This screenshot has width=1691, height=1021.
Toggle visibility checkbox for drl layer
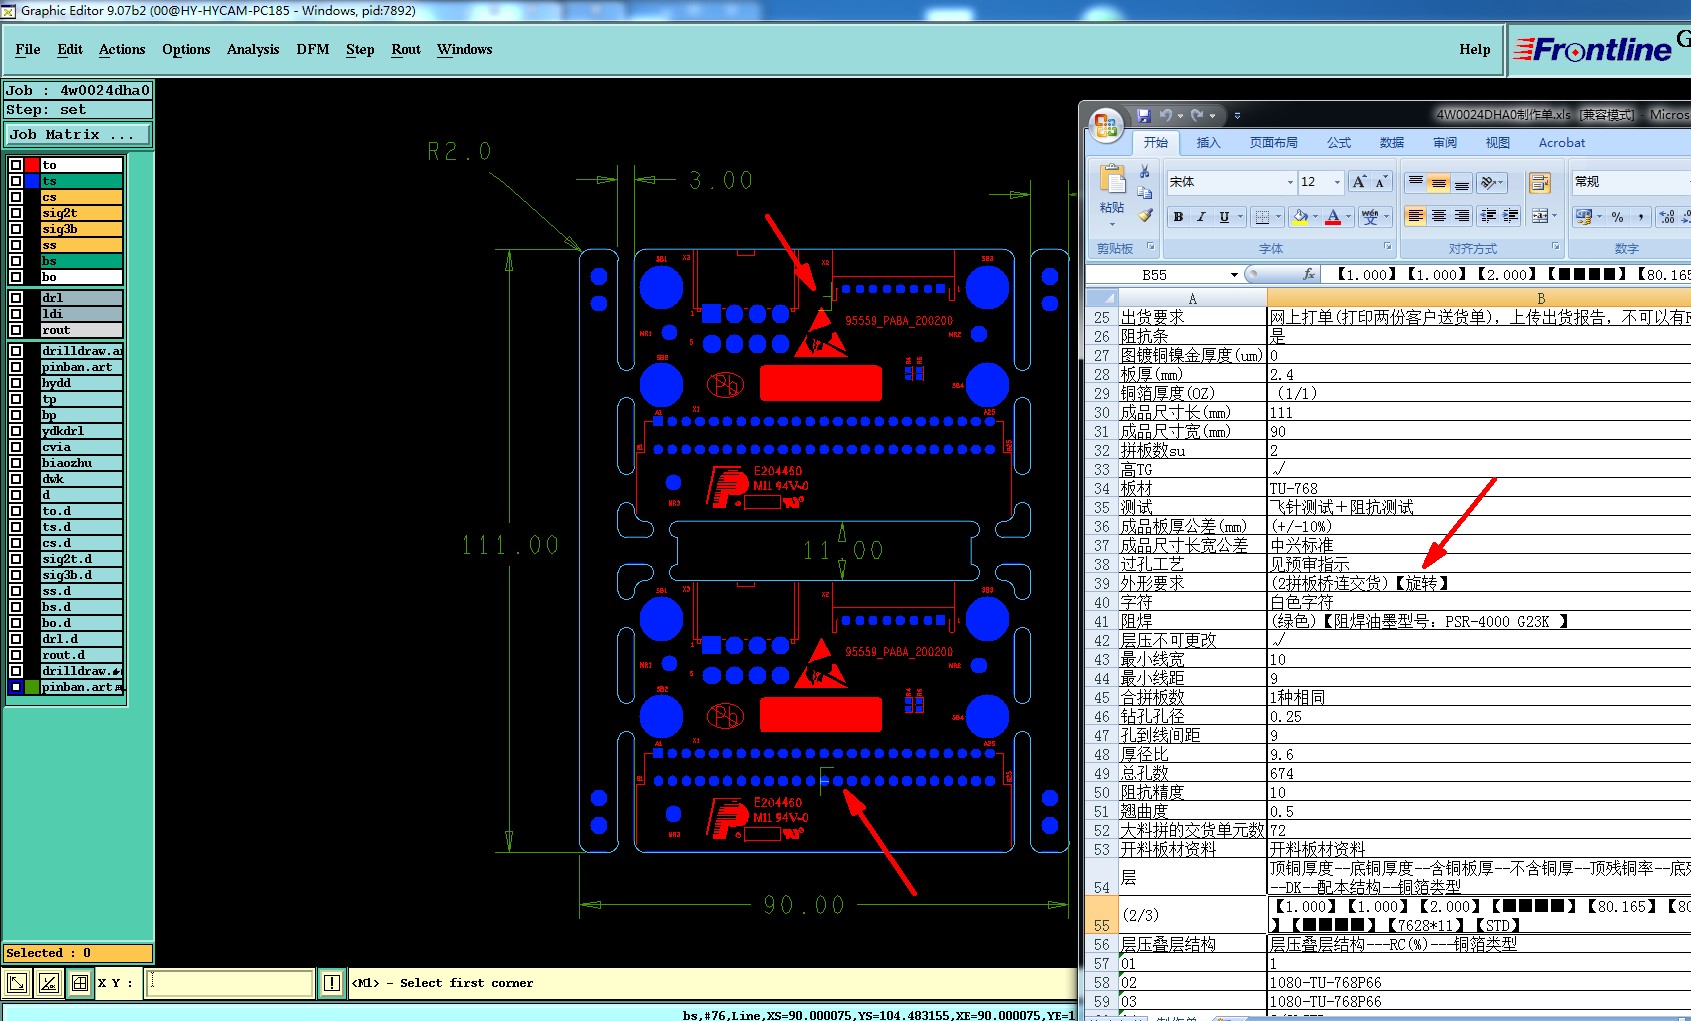(x=16, y=298)
